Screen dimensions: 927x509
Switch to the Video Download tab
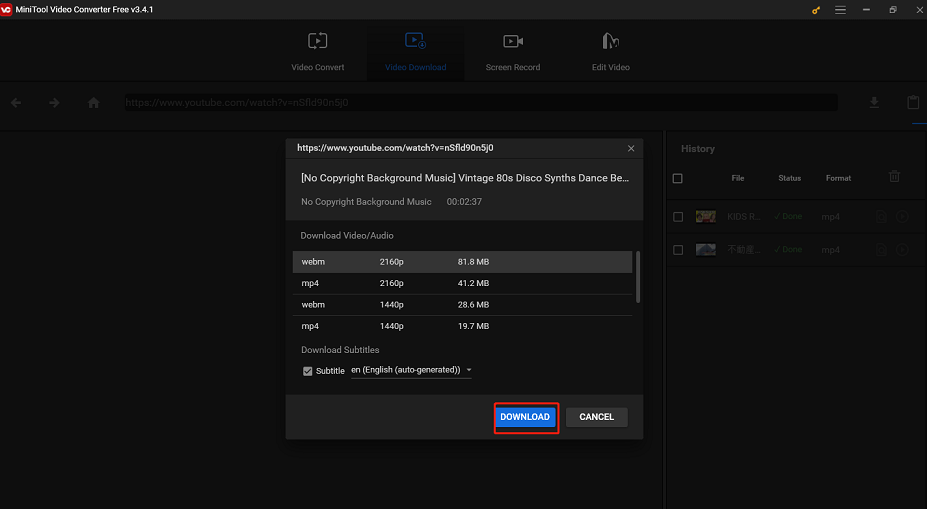(x=415, y=51)
